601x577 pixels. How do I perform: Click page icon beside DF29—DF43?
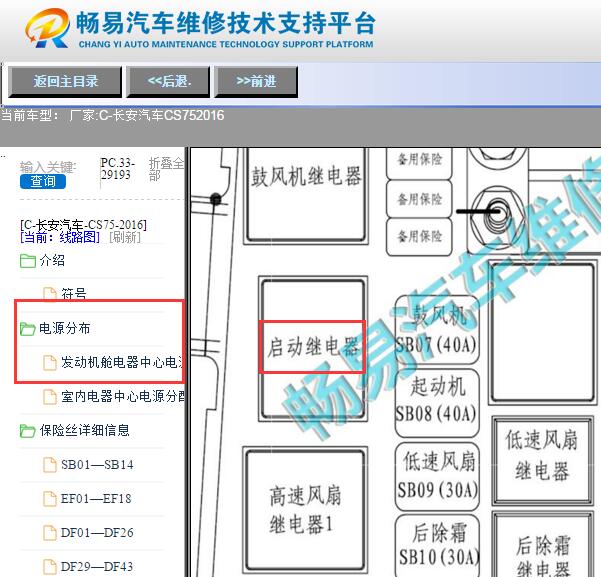point(49,567)
